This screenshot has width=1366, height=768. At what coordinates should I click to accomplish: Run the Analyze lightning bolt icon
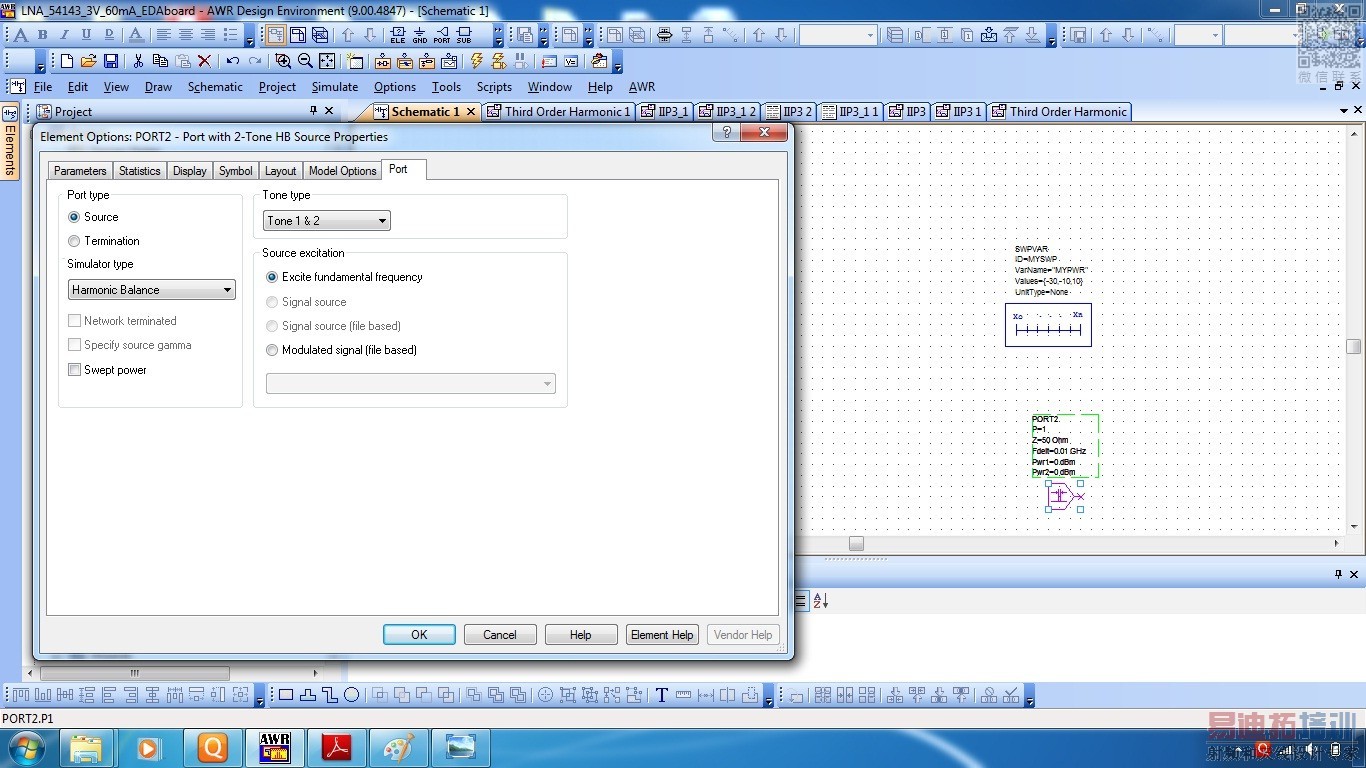tap(476, 61)
